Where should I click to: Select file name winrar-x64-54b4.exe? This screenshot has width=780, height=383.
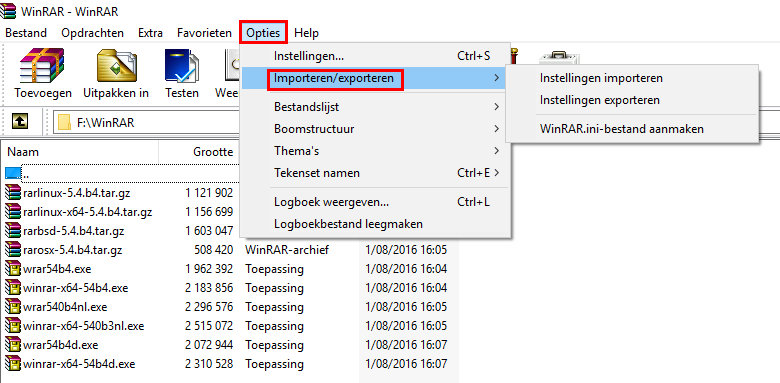point(76,288)
